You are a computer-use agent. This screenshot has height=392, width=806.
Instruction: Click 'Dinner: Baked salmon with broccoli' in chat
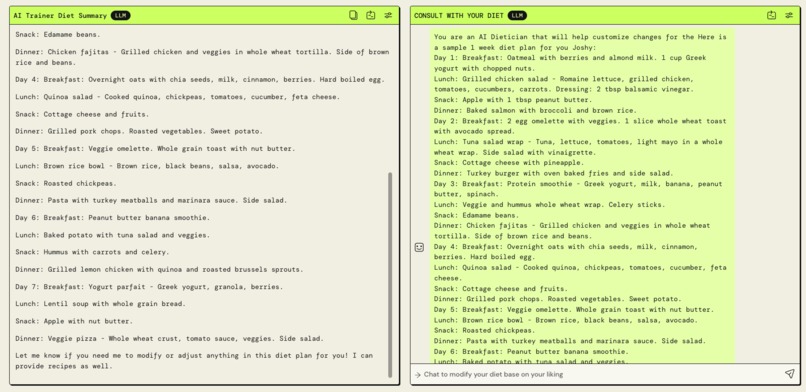535,110
